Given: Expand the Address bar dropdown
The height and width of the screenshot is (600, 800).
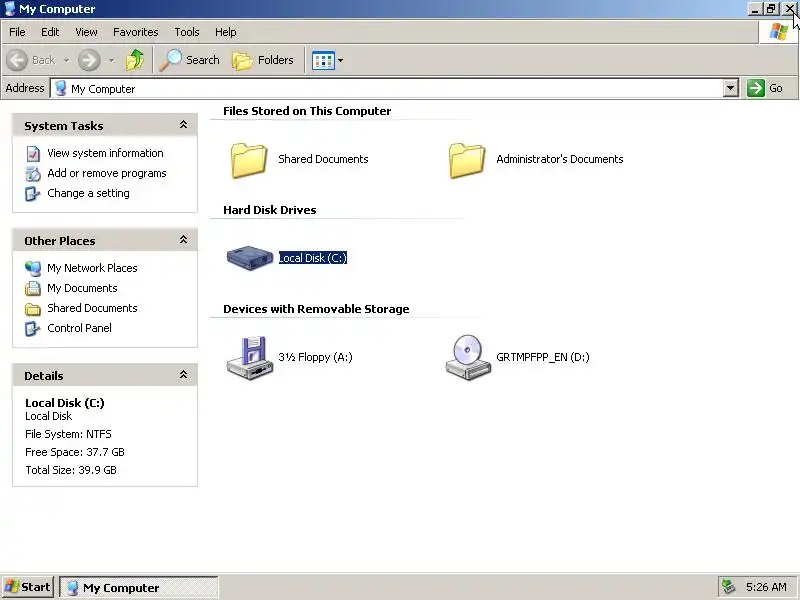Looking at the screenshot, I should pyautogui.click(x=731, y=88).
